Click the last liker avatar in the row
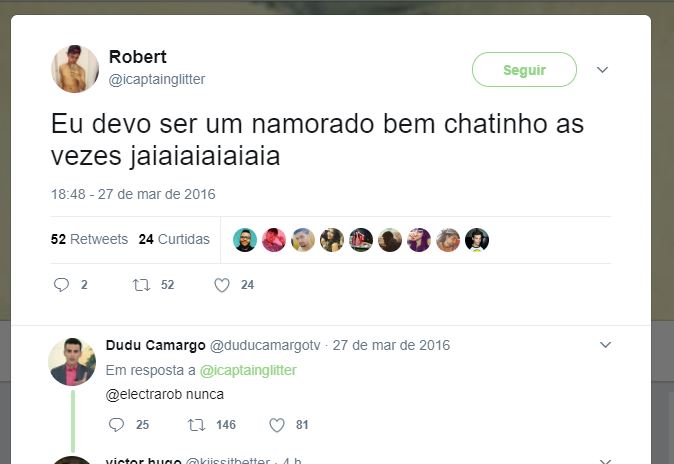Viewport: 674px width, 464px height. click(477, 240)
